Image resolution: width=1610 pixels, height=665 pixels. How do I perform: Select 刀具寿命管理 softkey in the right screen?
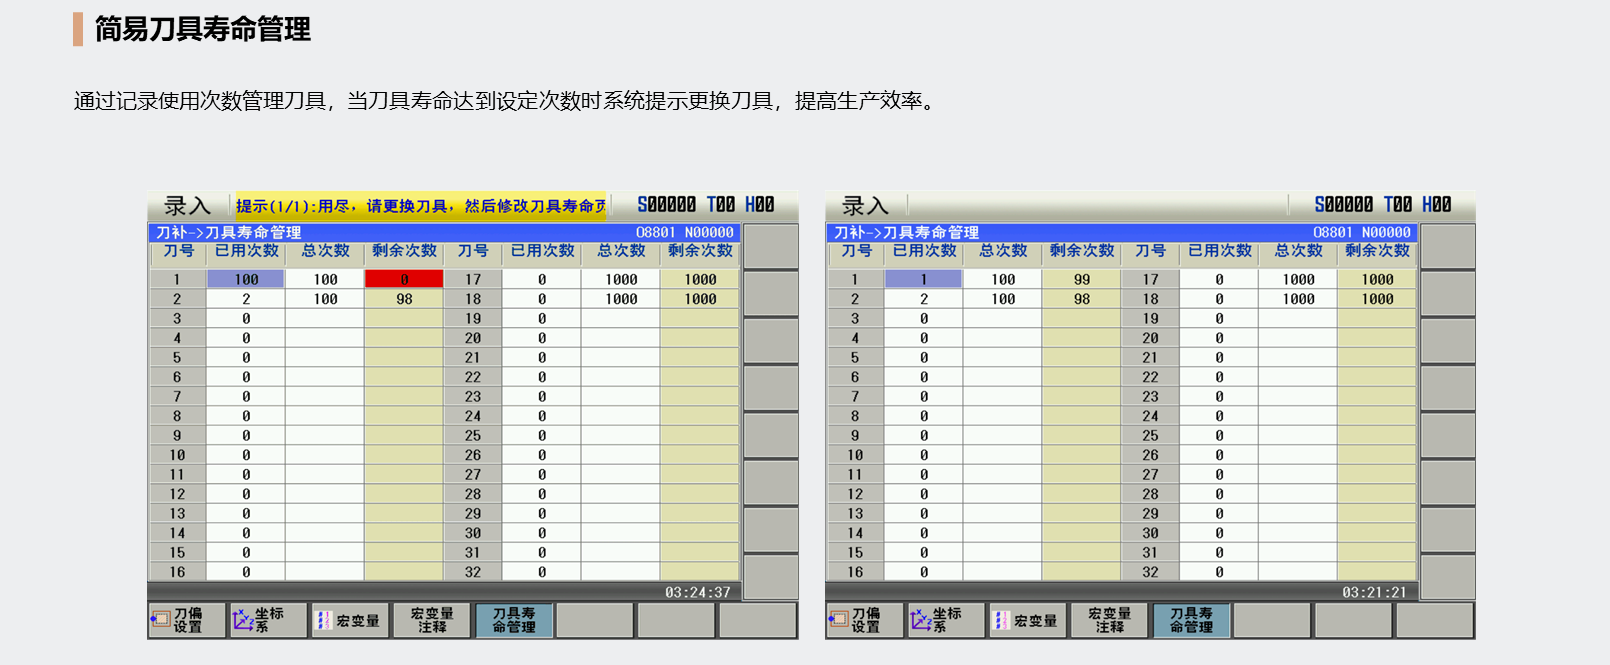[x=1191, y=620]
